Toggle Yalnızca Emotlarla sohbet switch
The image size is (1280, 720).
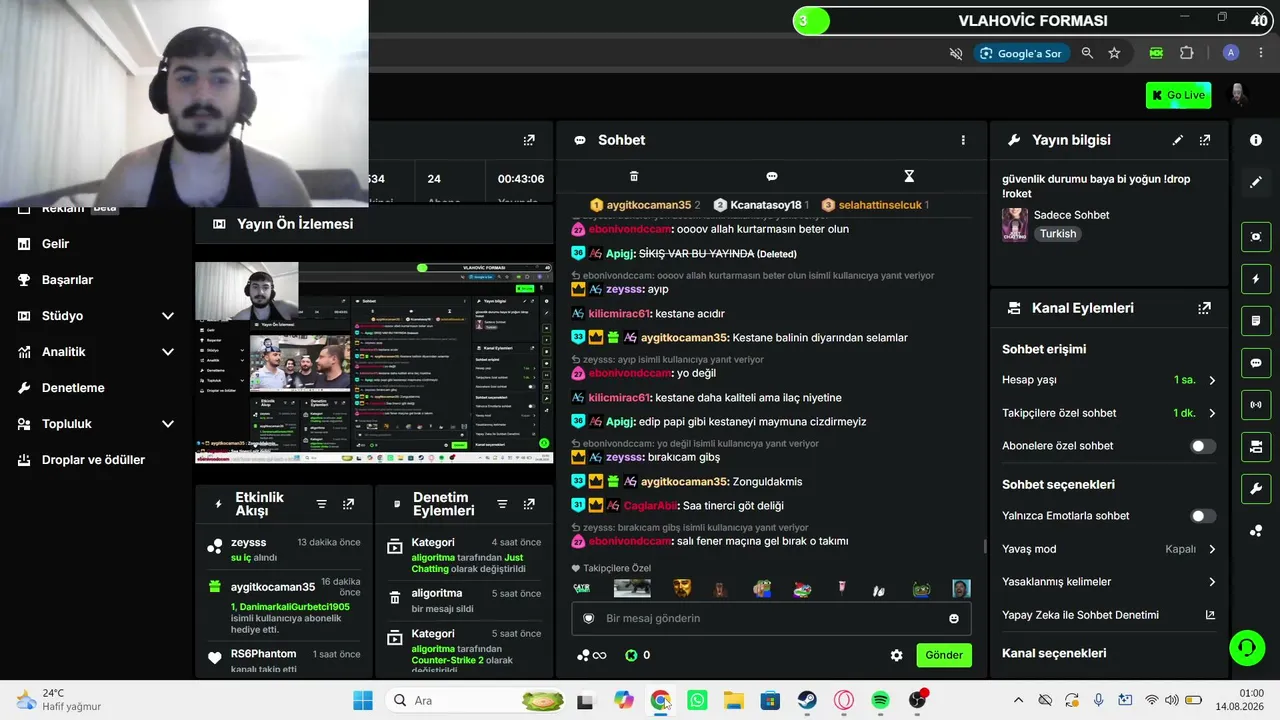[1204, 516]
